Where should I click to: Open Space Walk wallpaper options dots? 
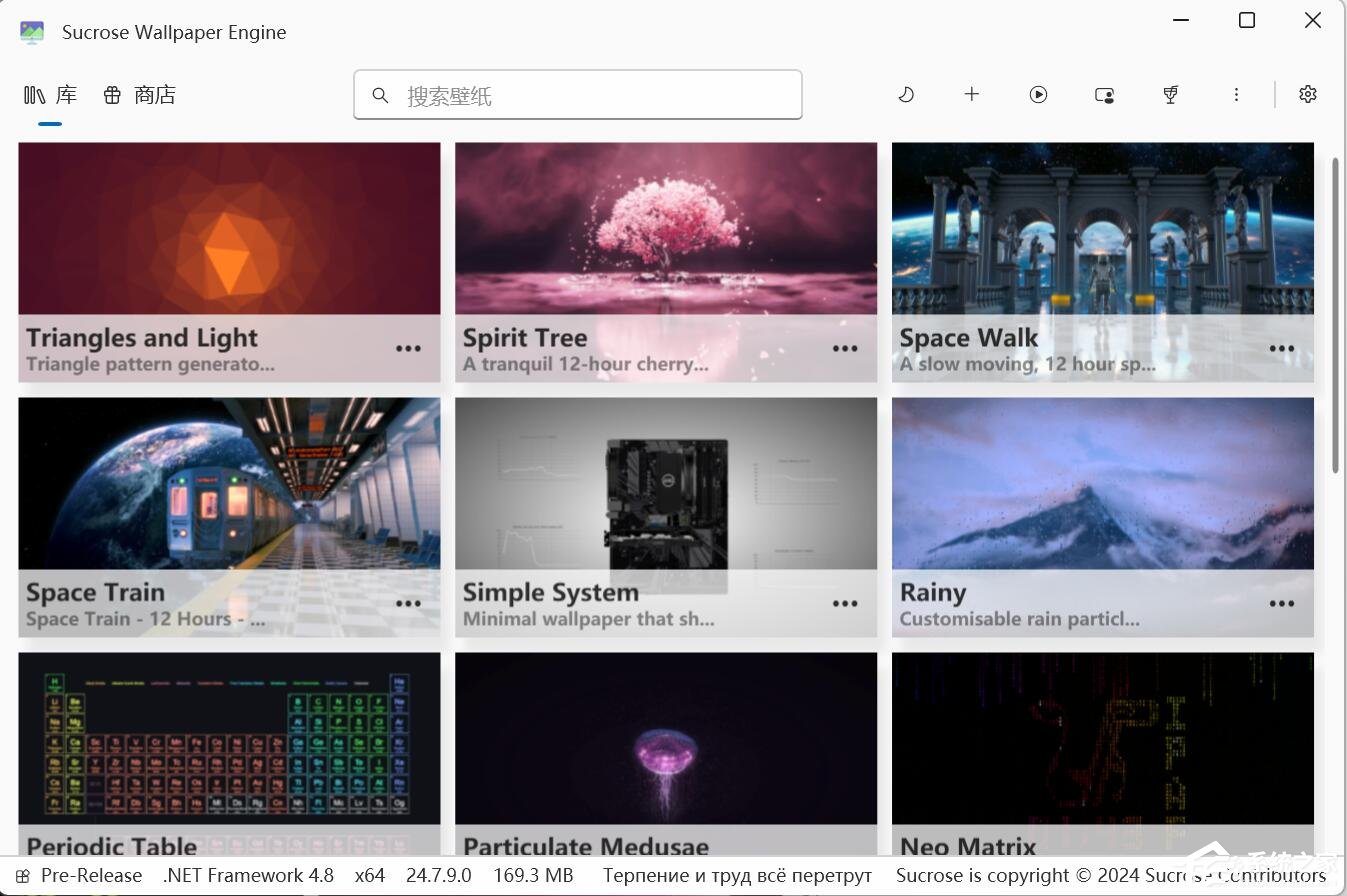coord(1282,349)
